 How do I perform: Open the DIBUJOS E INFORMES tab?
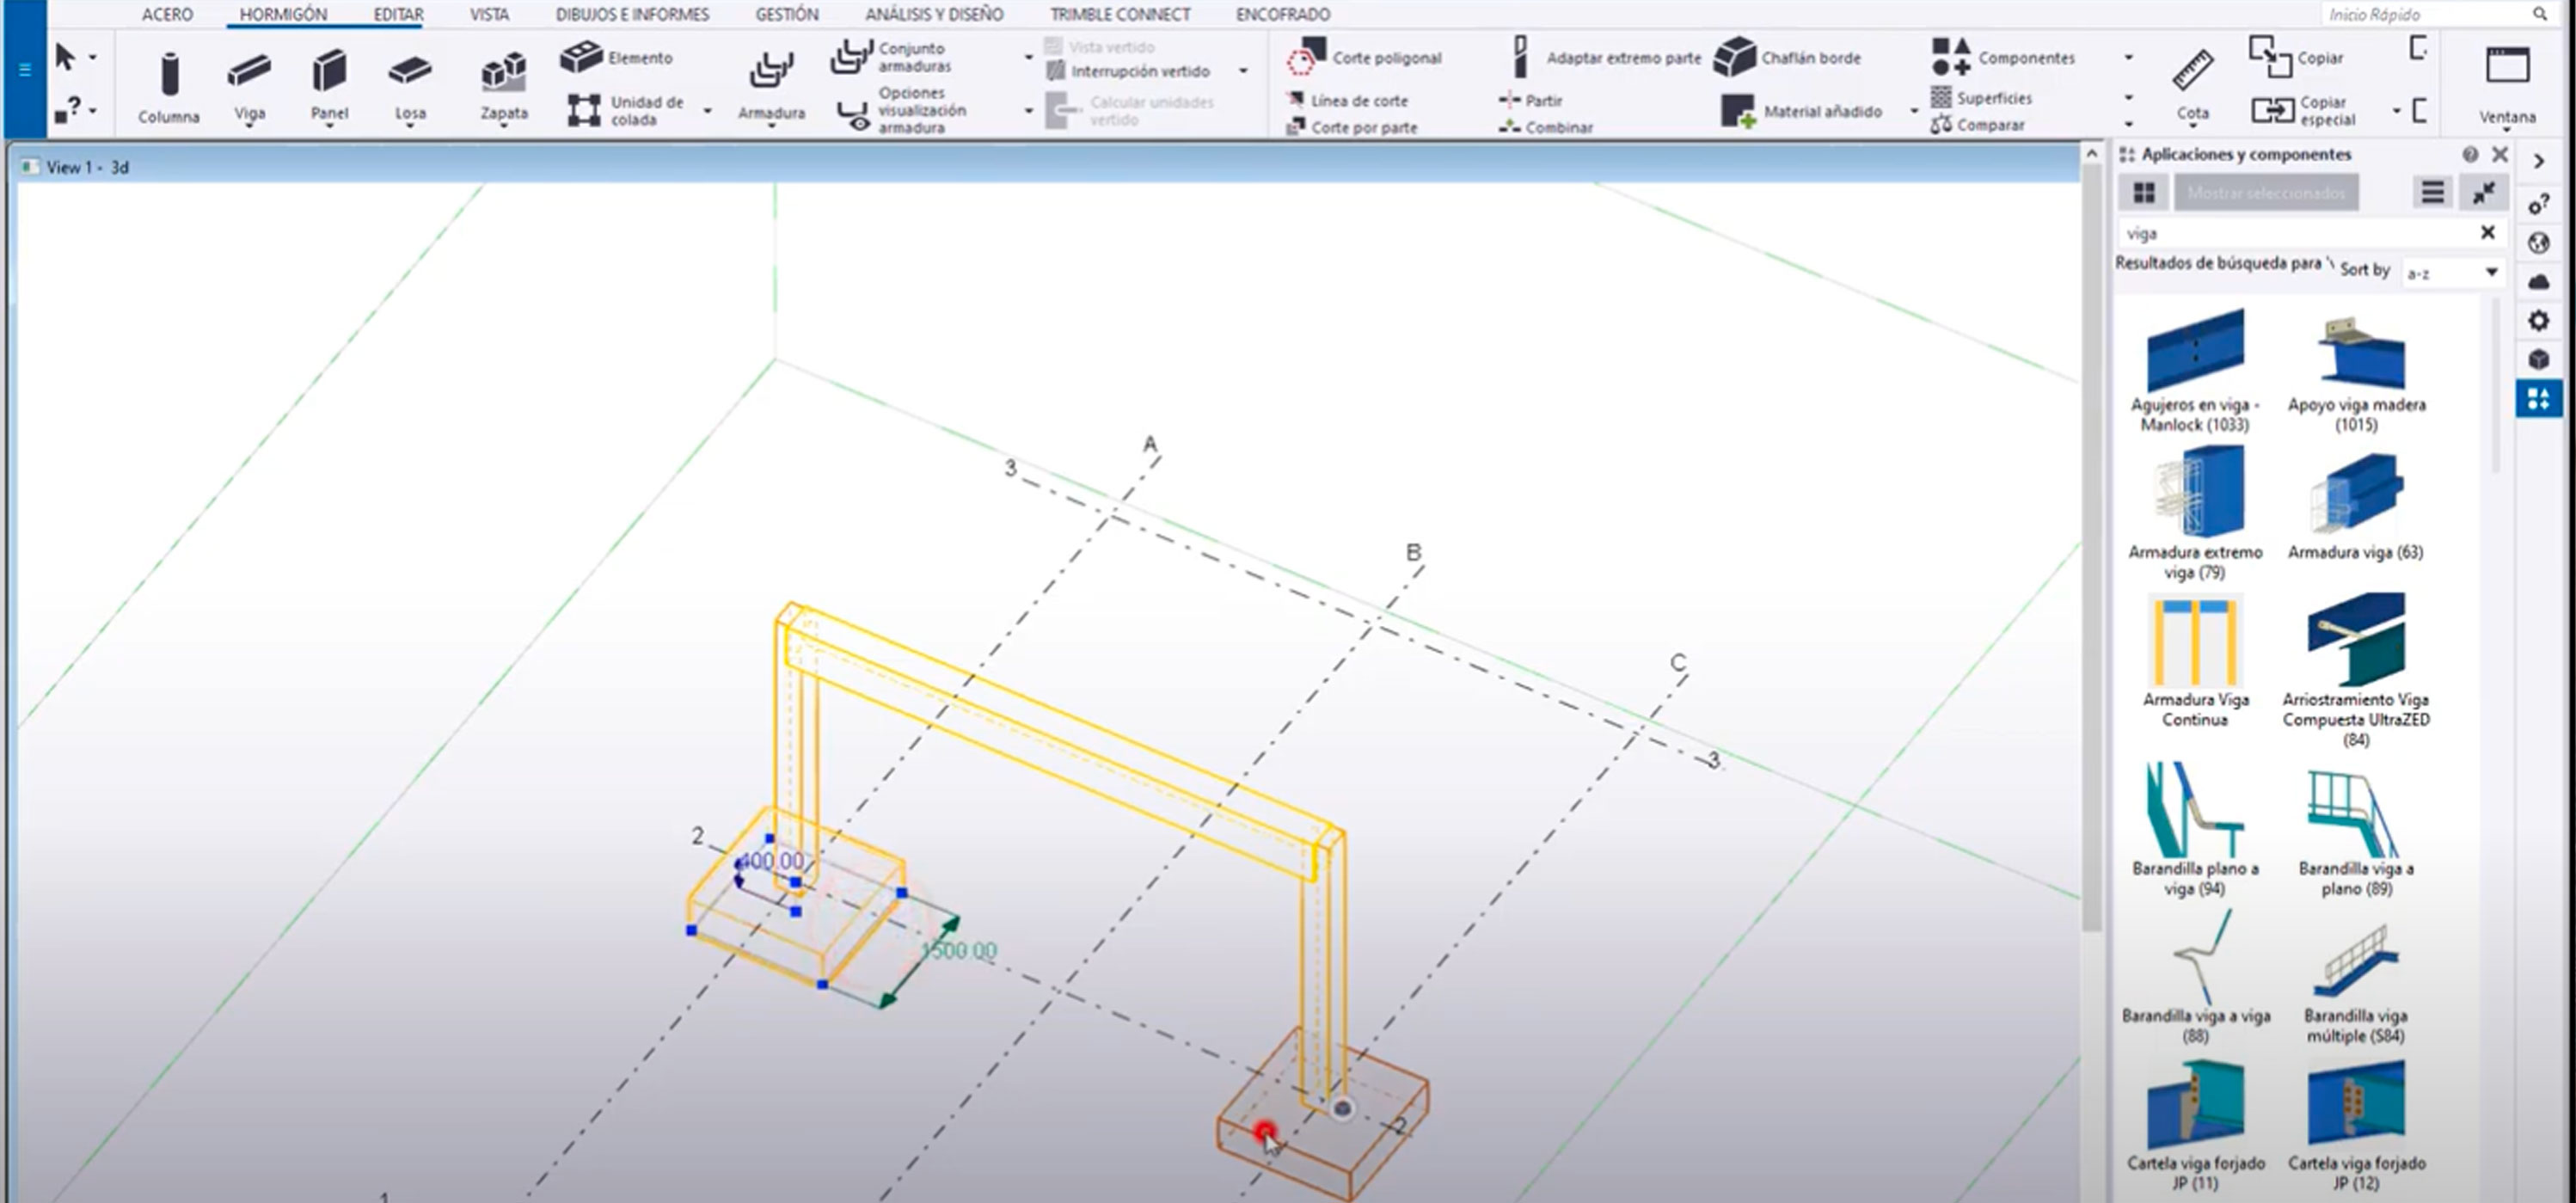click(632, 14)
